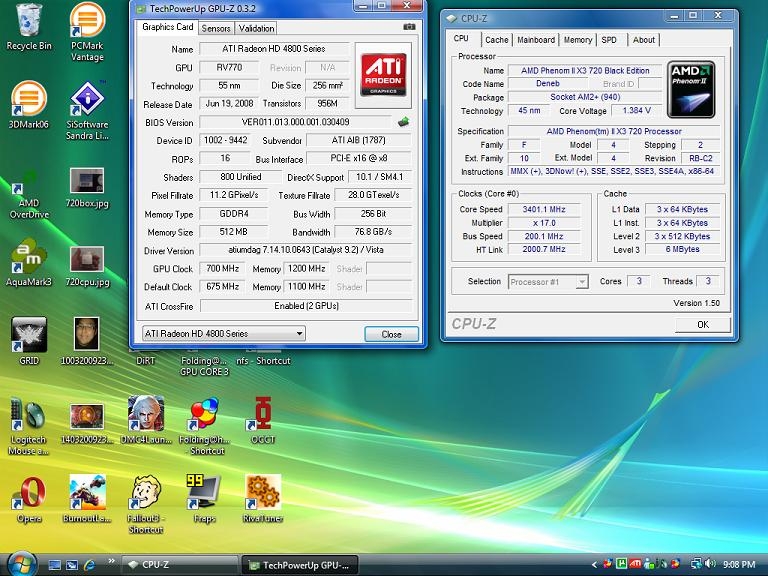Screen dimensions: 768x576
Task: Click the Level 3 cache 6 MBytes value
Action: 683,249
